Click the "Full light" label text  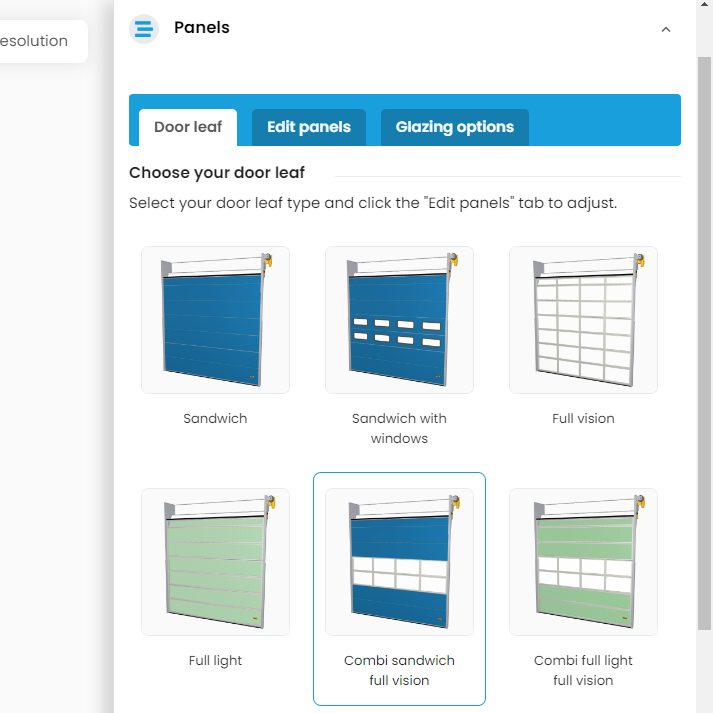tap(215, 660)
